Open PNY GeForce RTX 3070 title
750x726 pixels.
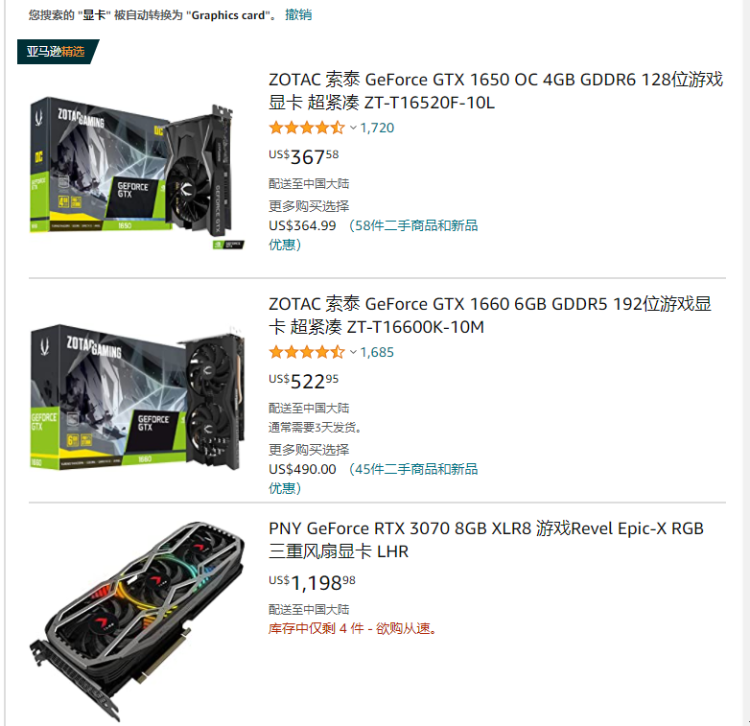pyautogui.click(x=486, y=539)
